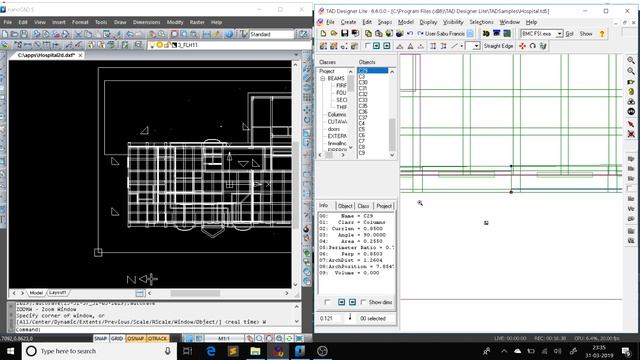The width and height of the screenshot is (640, 360).
Task: Select the Columns class in the tree
Action: click(337, 115)
